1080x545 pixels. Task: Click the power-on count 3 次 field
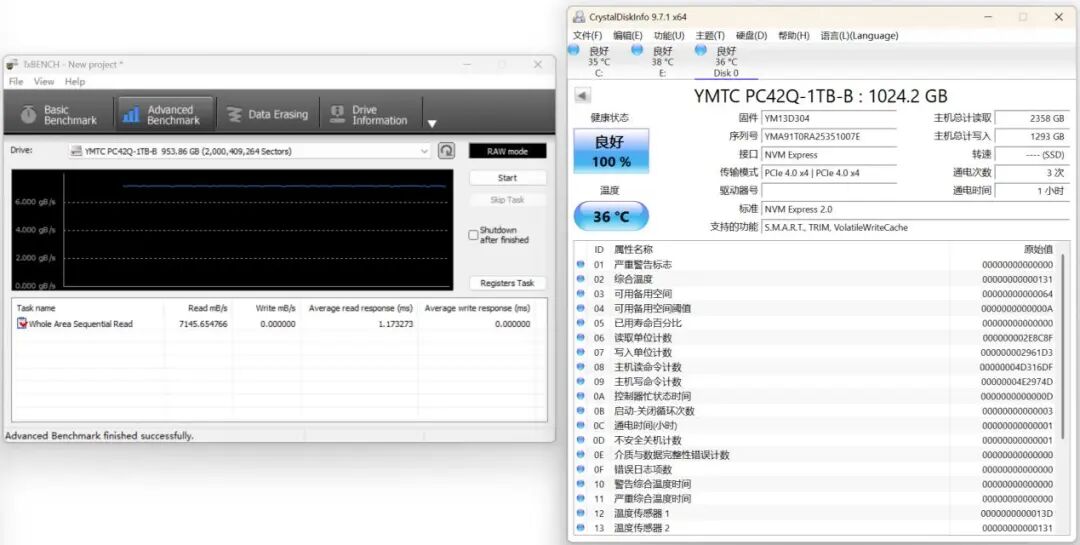(1032, 172)
